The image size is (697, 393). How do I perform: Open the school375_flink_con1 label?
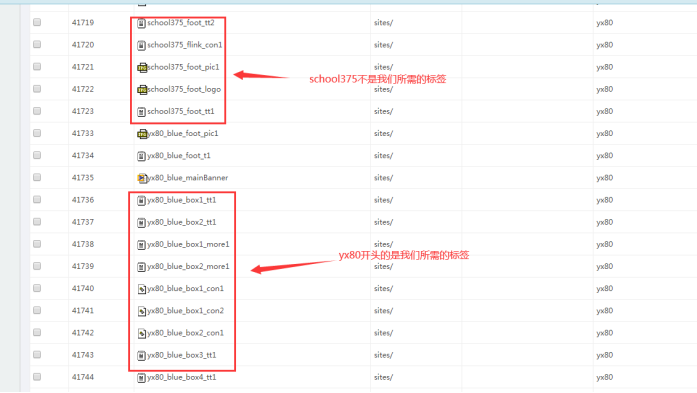185,45
